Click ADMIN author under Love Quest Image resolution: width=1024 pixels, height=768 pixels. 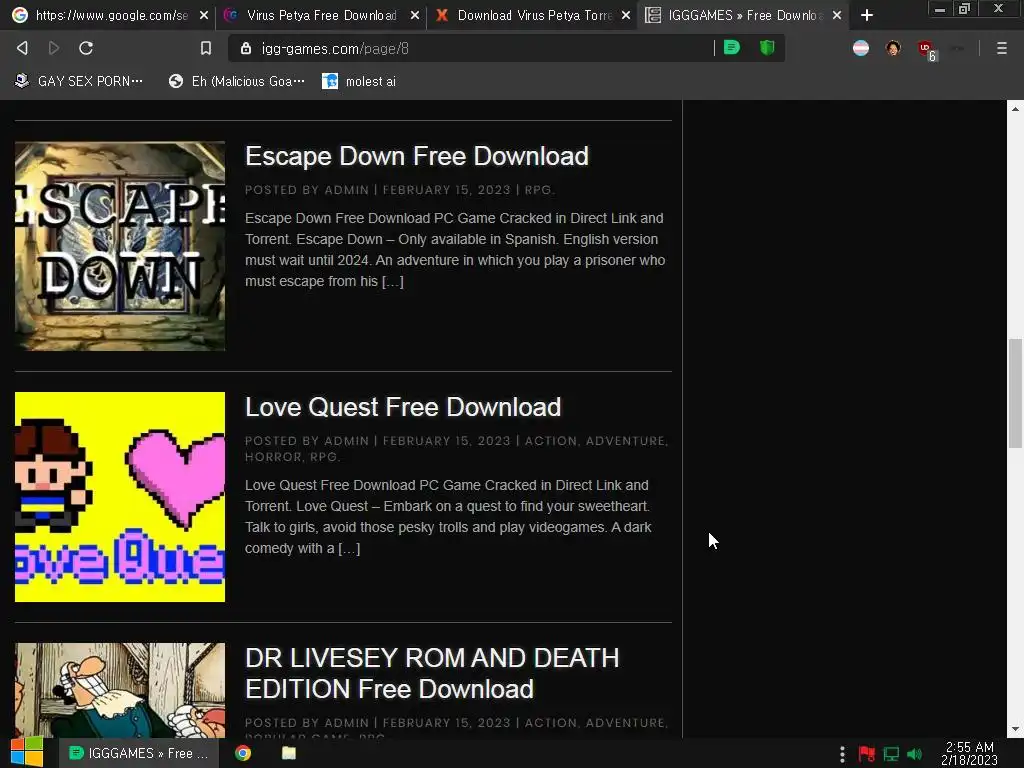[x=347, y=441]
